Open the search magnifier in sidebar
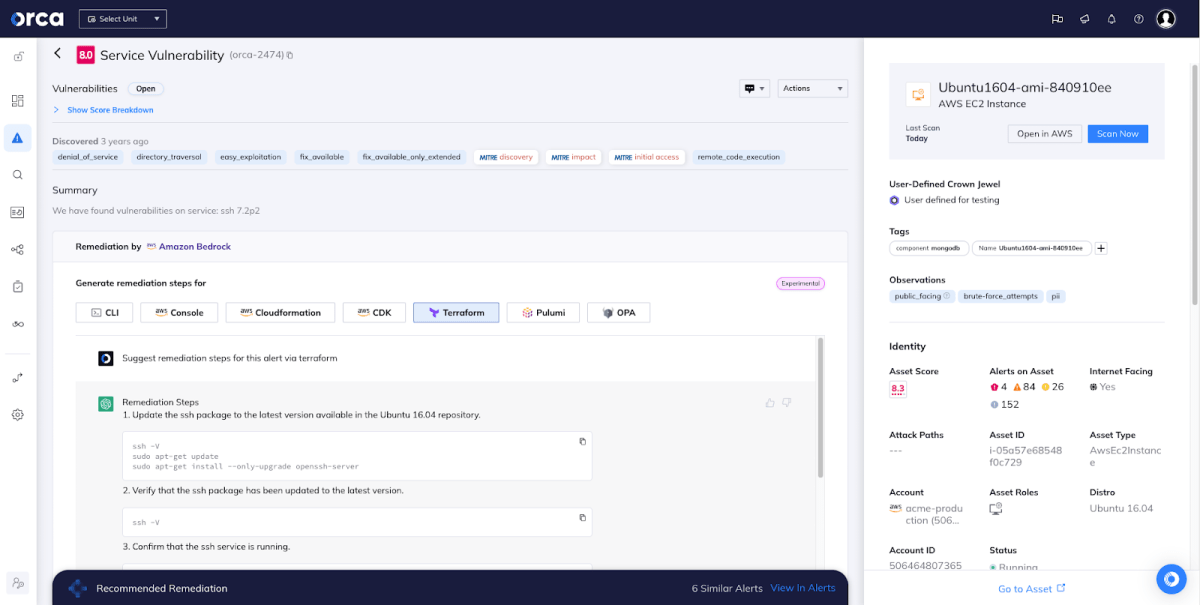The width and height of the screenshot is (1200, 605). (17, 174)
